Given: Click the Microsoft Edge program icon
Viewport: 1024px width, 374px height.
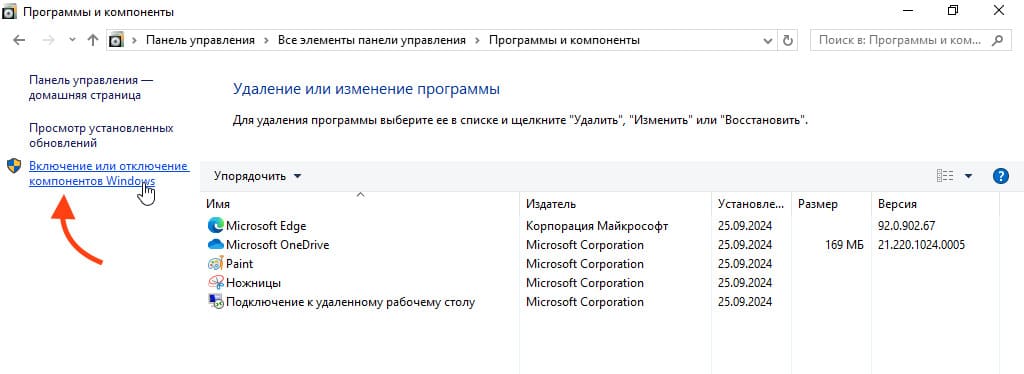Looking at the screenshot, I should click(x=215, y=226).
